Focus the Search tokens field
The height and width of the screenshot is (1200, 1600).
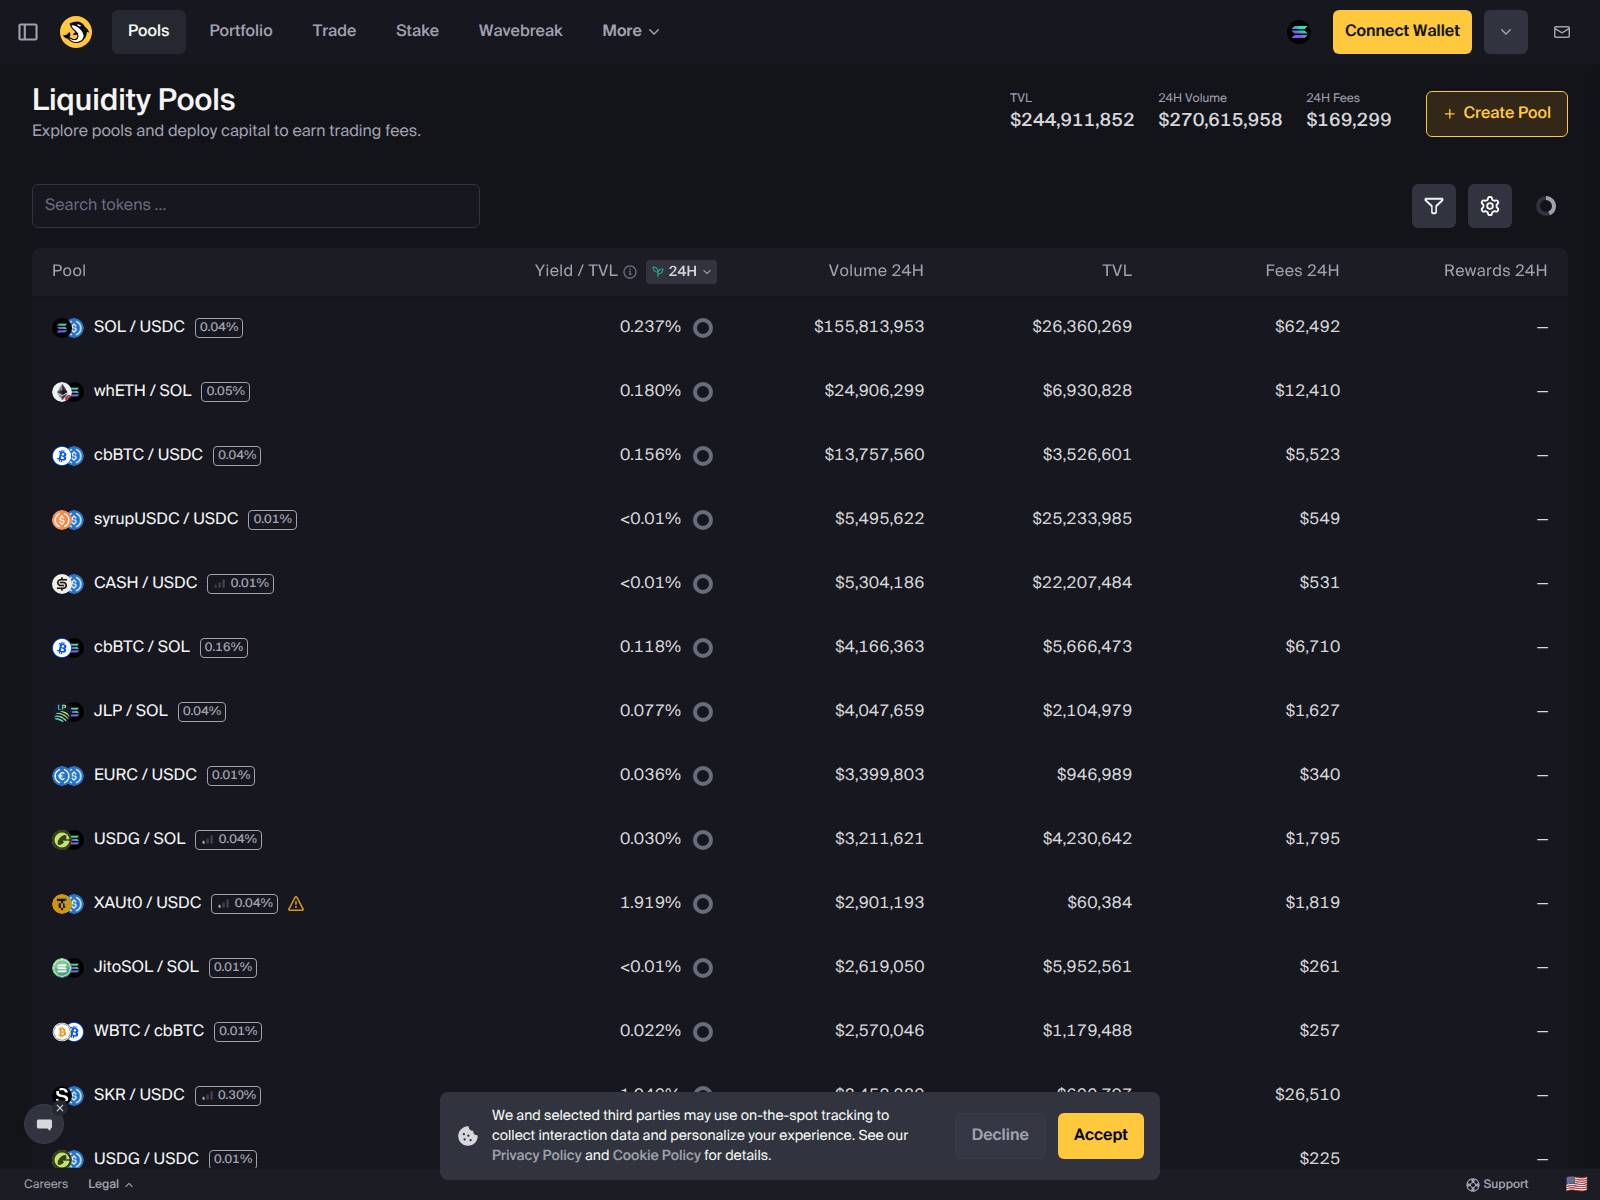[256, 206]
